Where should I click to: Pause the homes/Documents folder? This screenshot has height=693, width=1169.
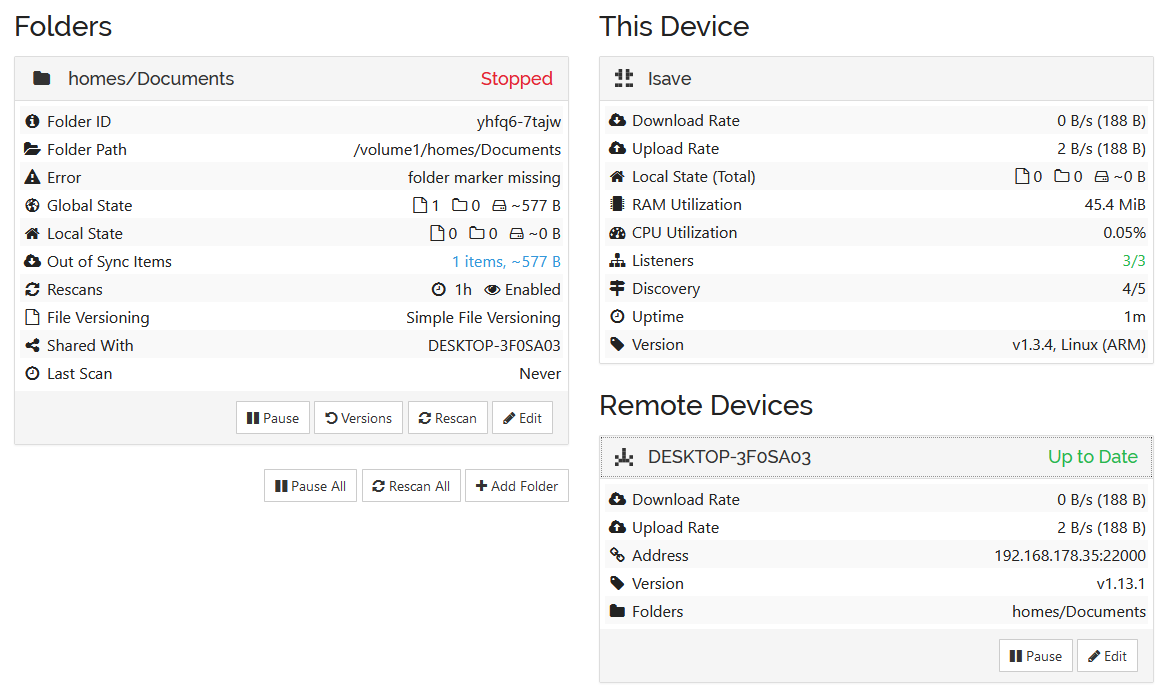(x=273, y=418)
